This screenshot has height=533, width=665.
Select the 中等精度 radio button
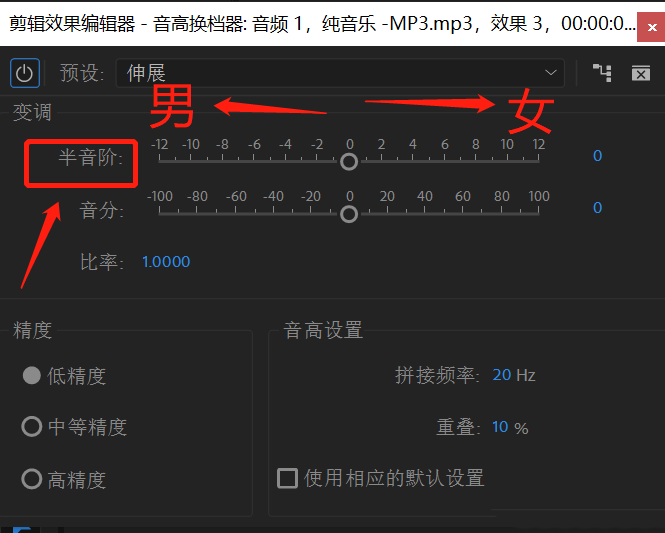click(x=32, y=427)
